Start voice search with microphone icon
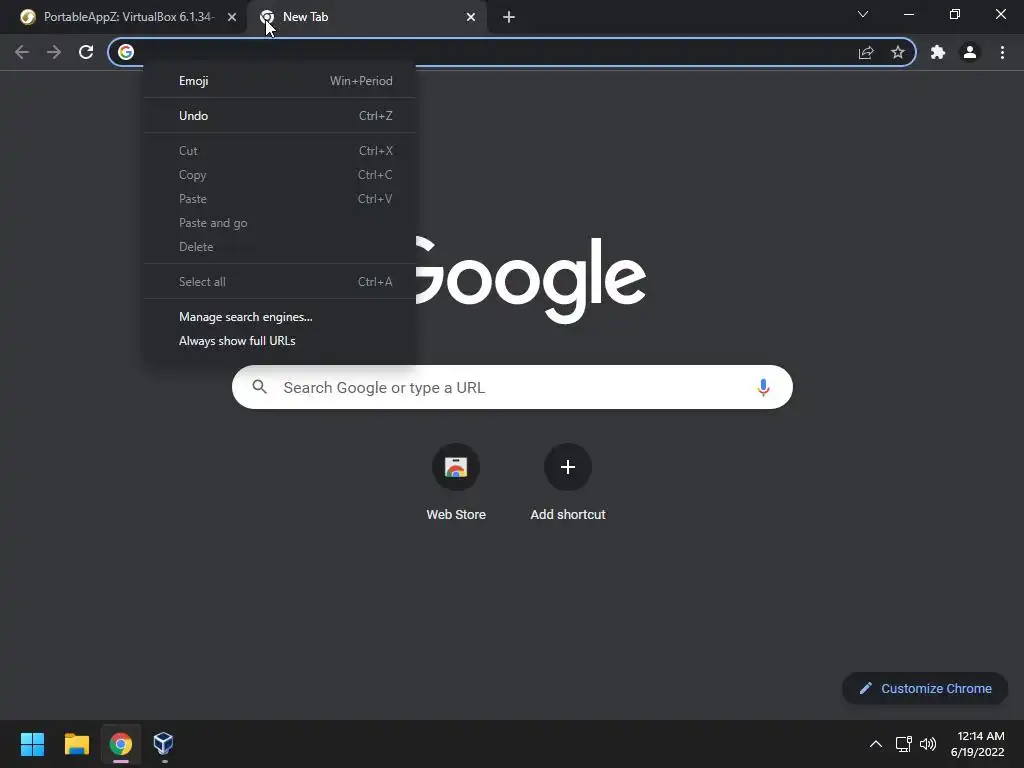 (763, 387)
